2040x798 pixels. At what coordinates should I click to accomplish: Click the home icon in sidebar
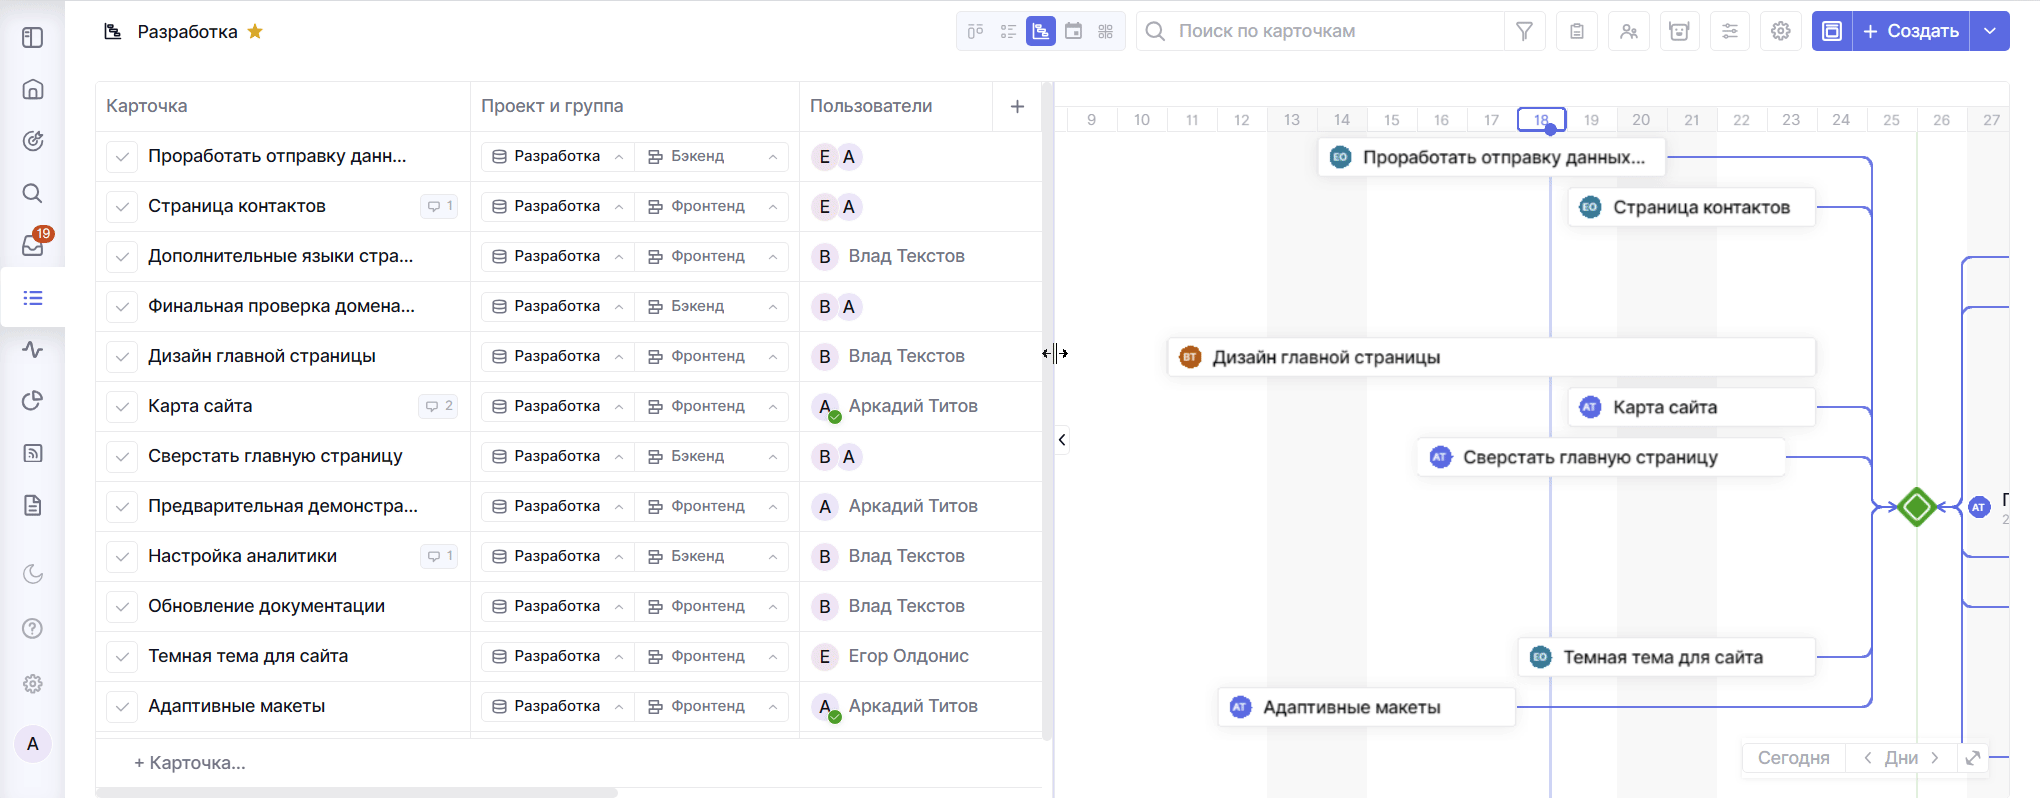pyautogui.click(x=33, y=89)
